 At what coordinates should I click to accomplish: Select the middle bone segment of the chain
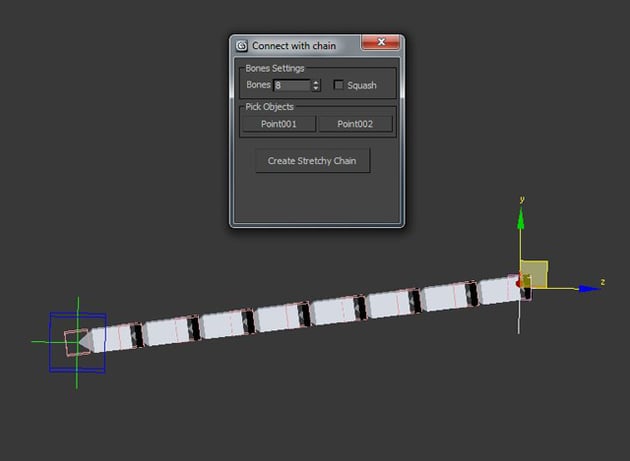pos(331,311)
